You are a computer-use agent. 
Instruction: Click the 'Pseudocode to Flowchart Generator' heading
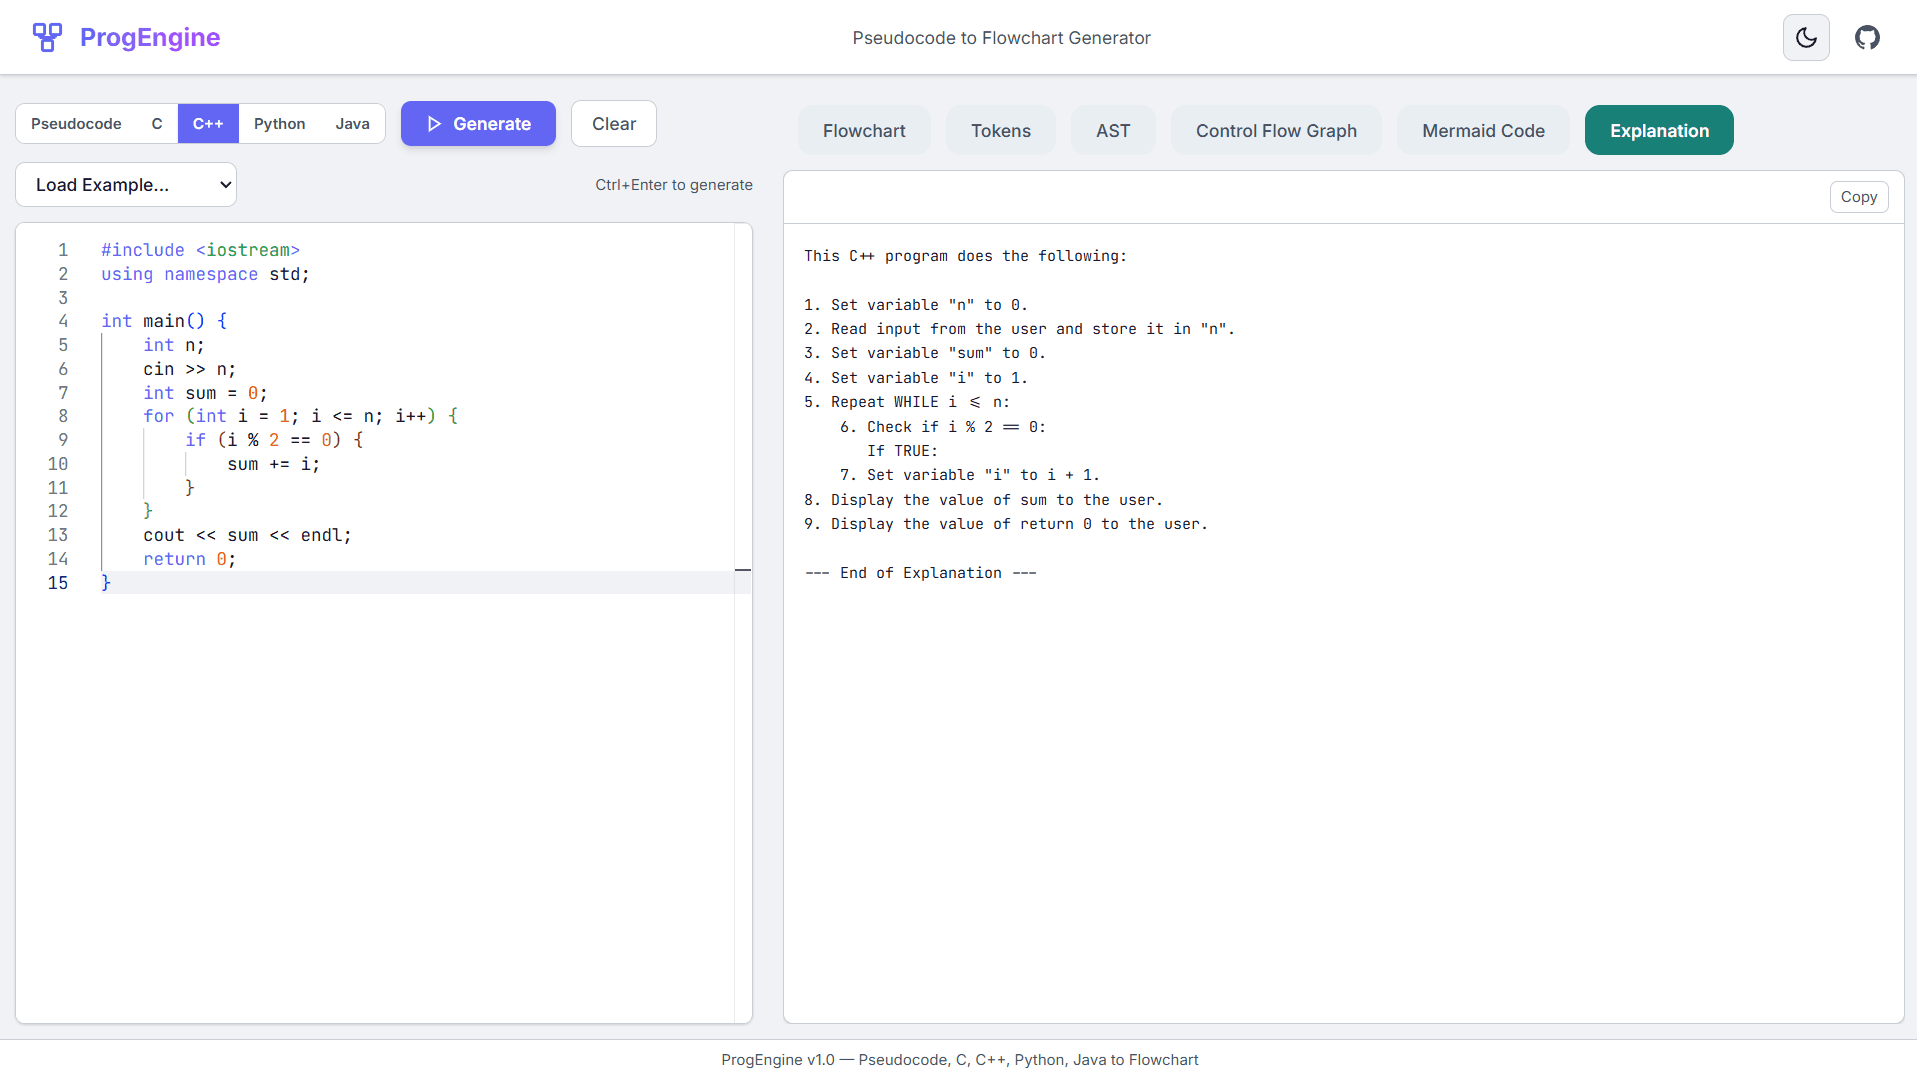(1001, 38)
